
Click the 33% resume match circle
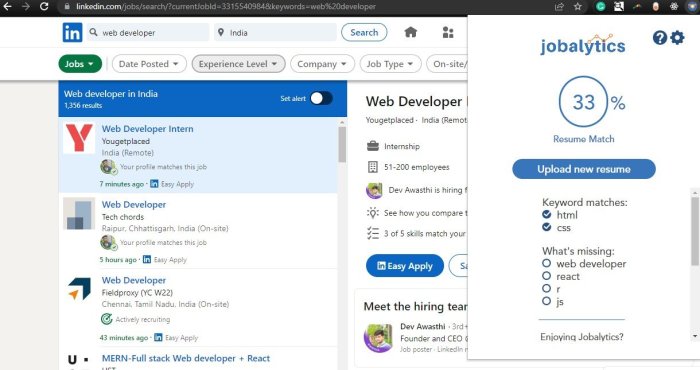point(583,102)
